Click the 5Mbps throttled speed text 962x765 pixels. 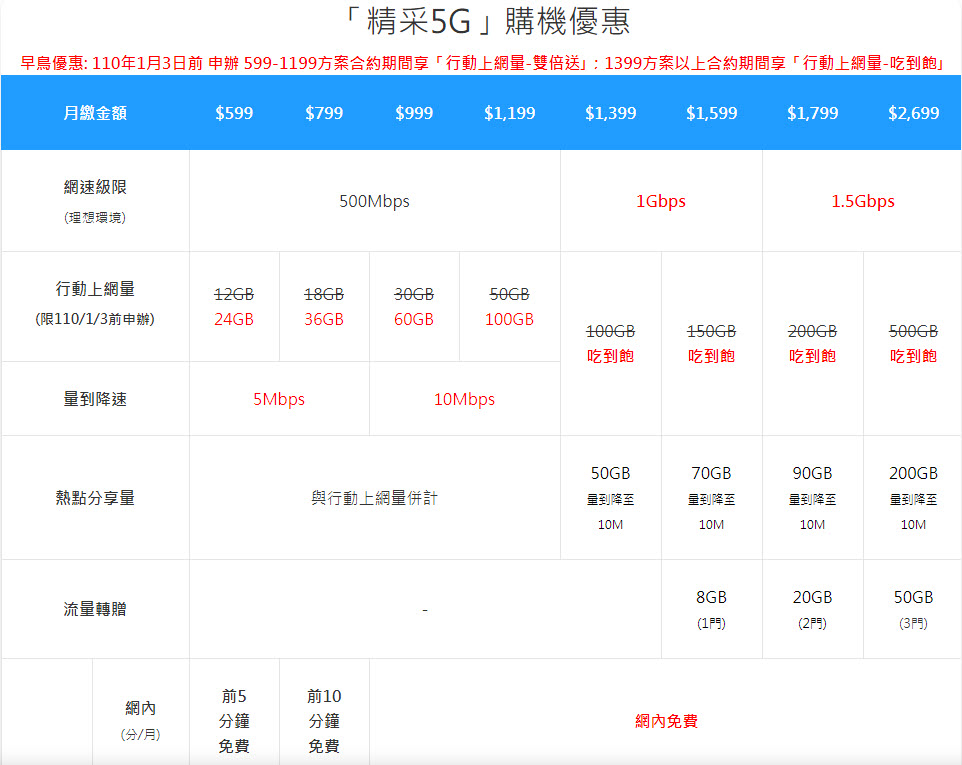click(x=279, y=399)
